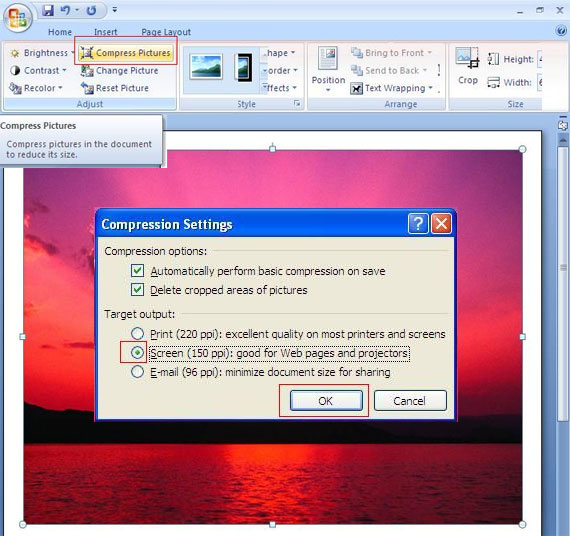Save the document from the quick access toolbar
This screenshot has width=570, height=536.
[48, 10]
